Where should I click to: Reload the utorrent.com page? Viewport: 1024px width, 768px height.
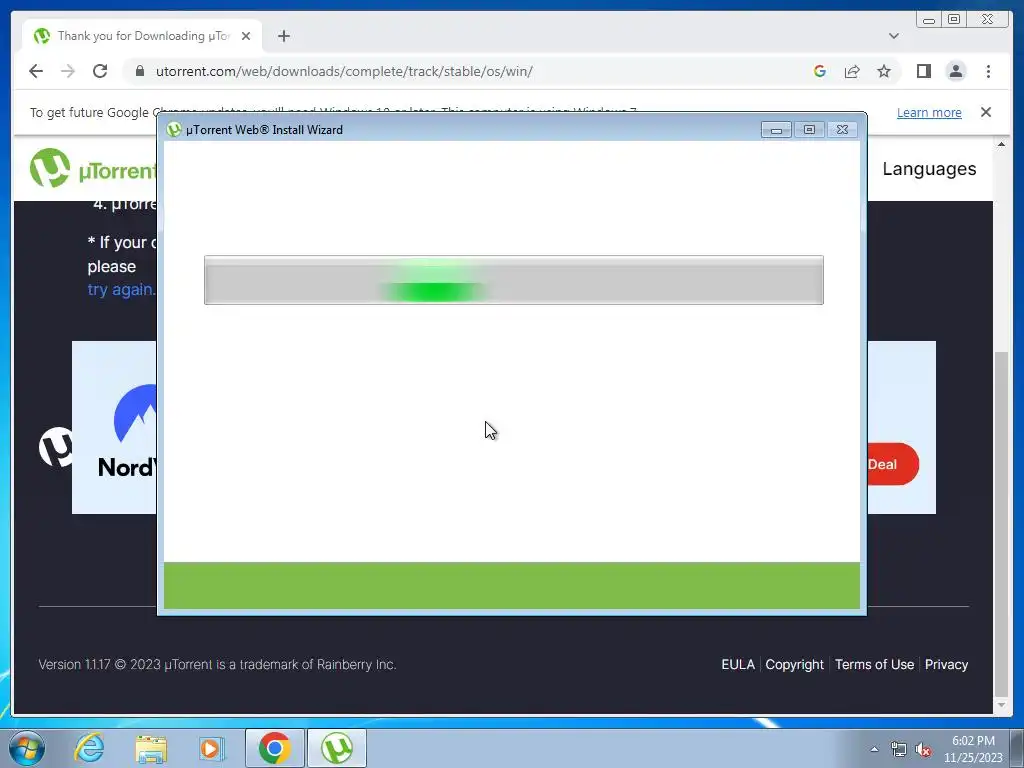click(x=100, y=71)
